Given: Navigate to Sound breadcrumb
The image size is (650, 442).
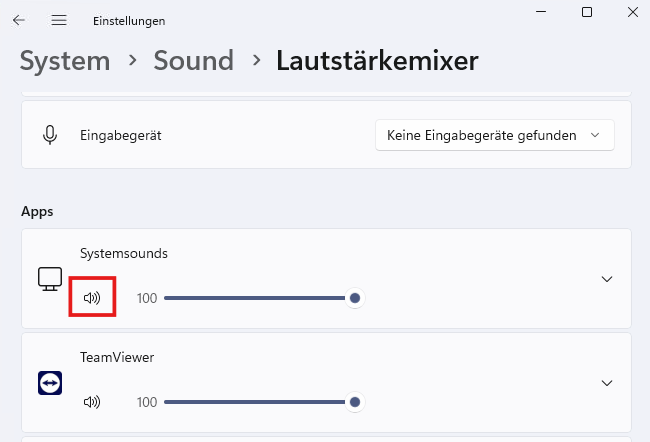Looking at the screenshot, I should [x=194, y=61].
